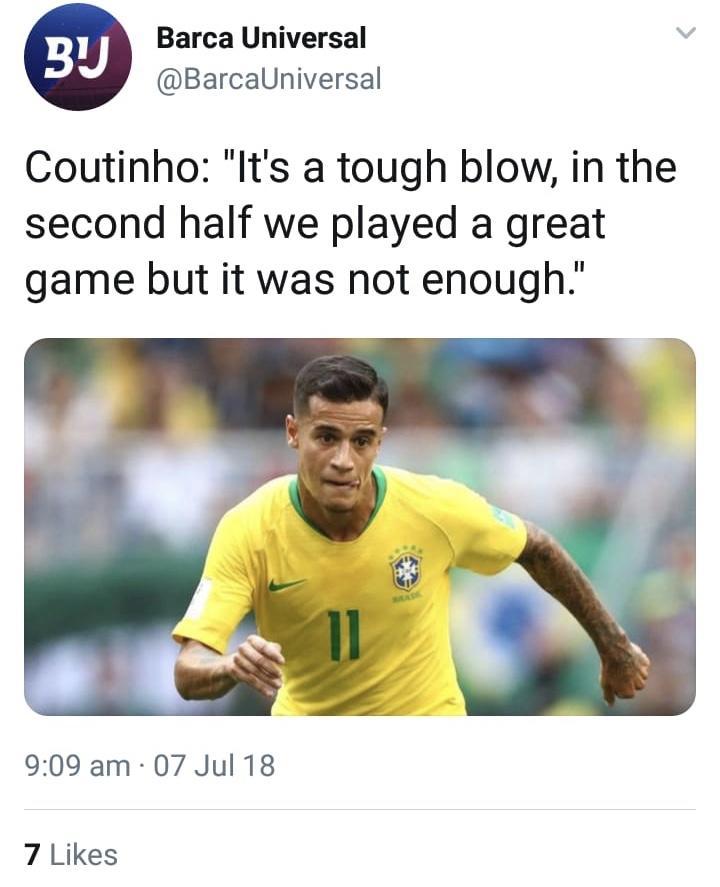Open the Barca Universal display name
This screenshot has width=720, height=887.
[x=261, y=38]
